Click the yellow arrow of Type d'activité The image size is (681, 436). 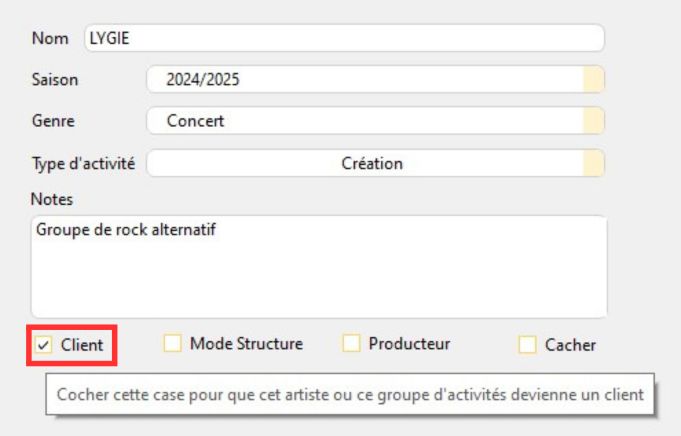point(594,163)
